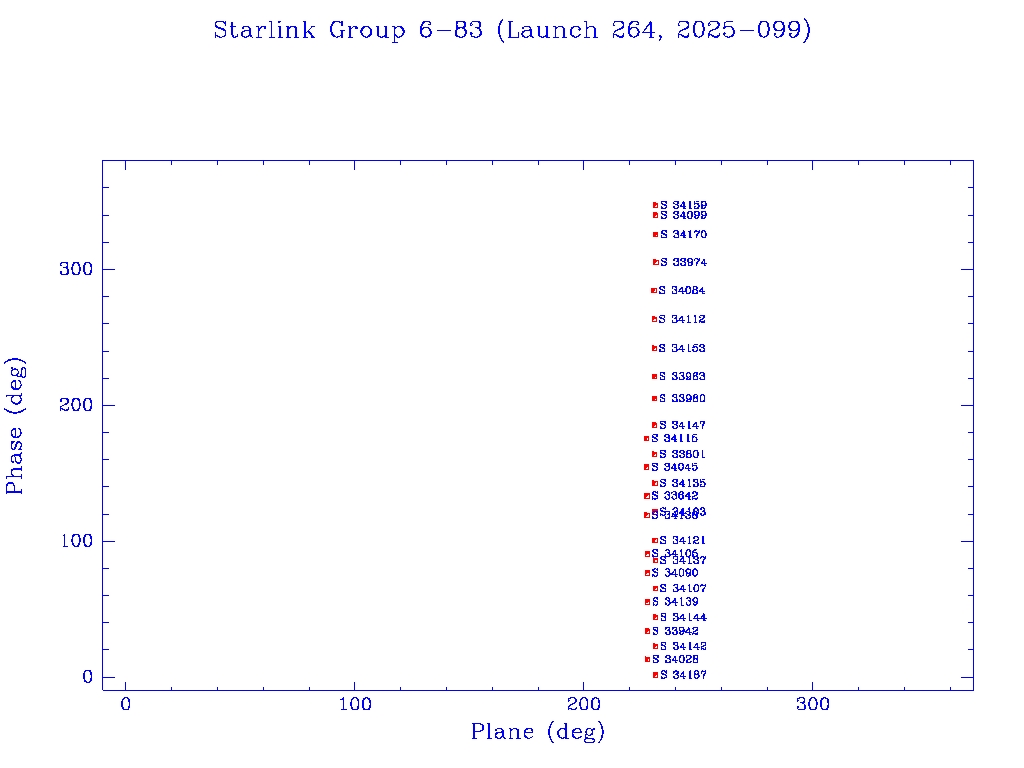1024x768 pixels.
Task: Pick the S 34112 satellite marker
Action: click(654, 319)
